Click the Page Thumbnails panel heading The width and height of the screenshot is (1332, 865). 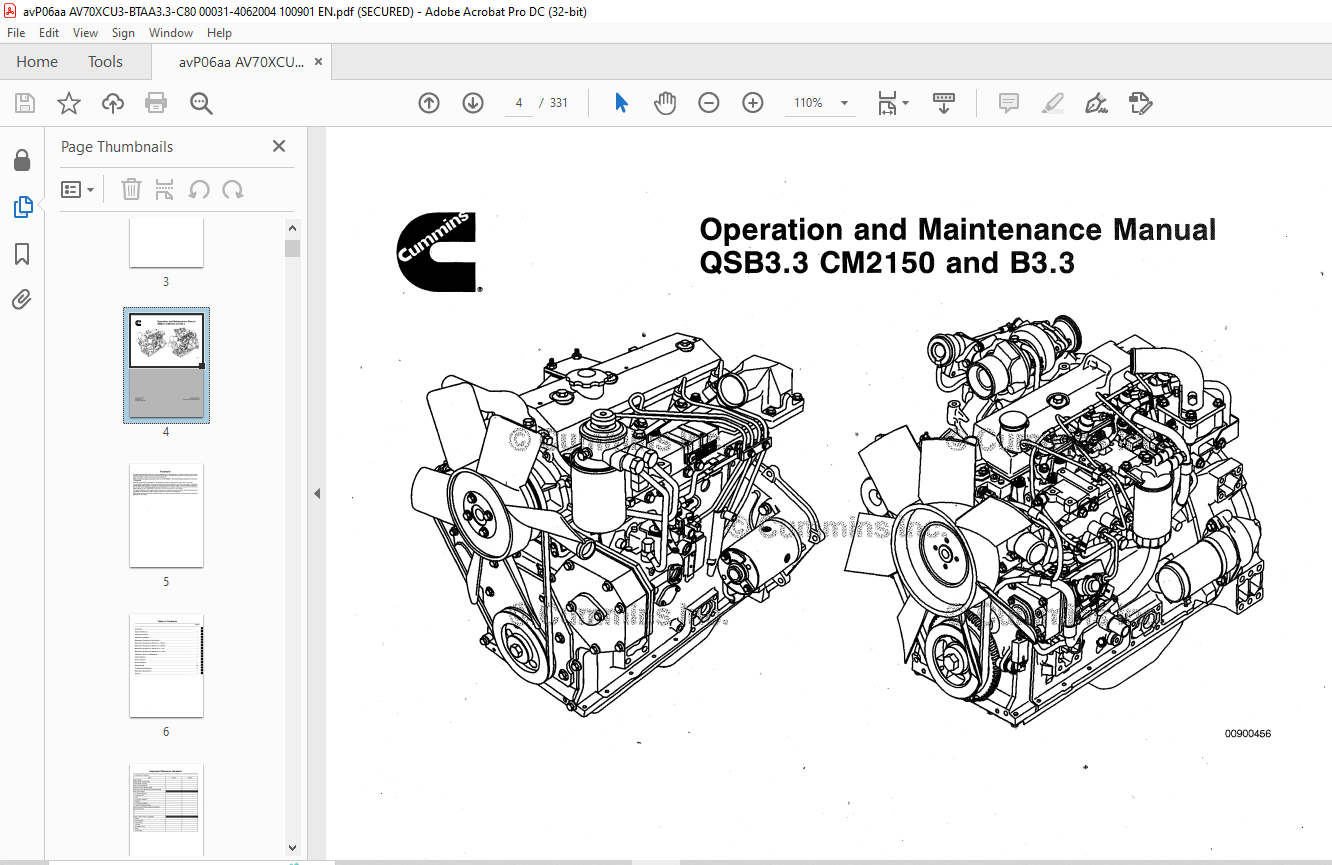[x=117, y=146]
